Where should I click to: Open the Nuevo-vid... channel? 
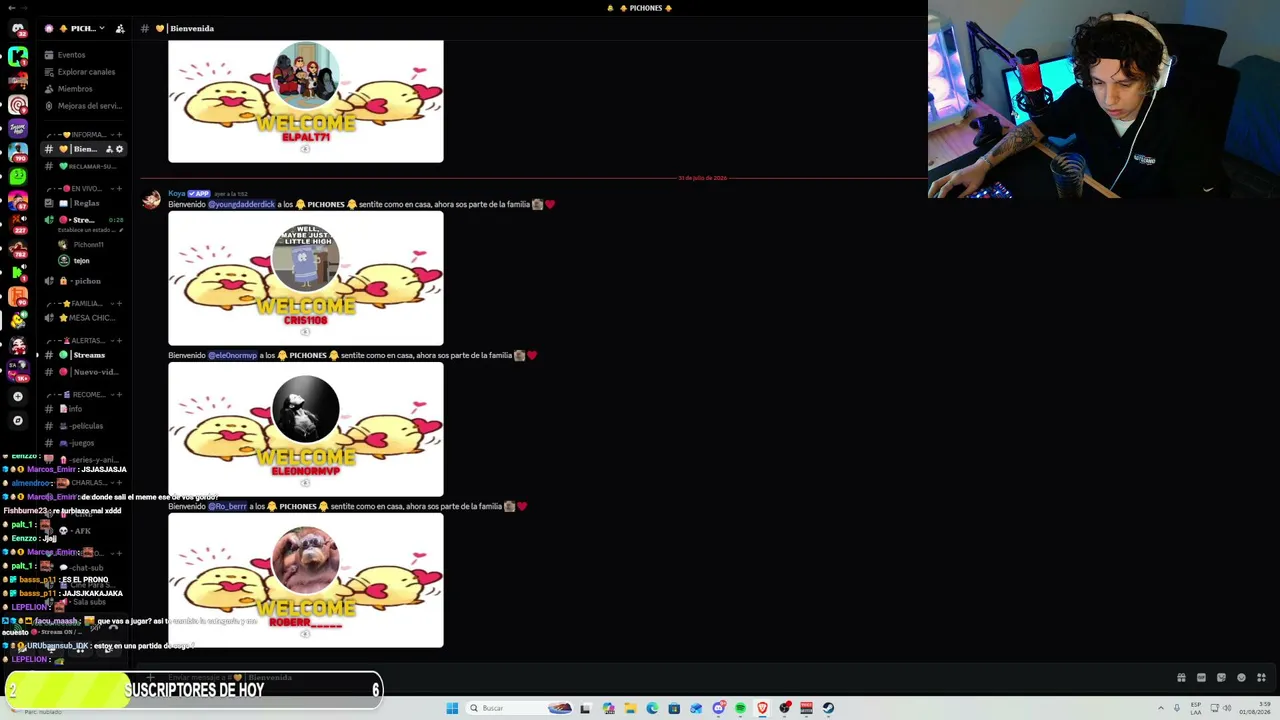click(84, 372)
